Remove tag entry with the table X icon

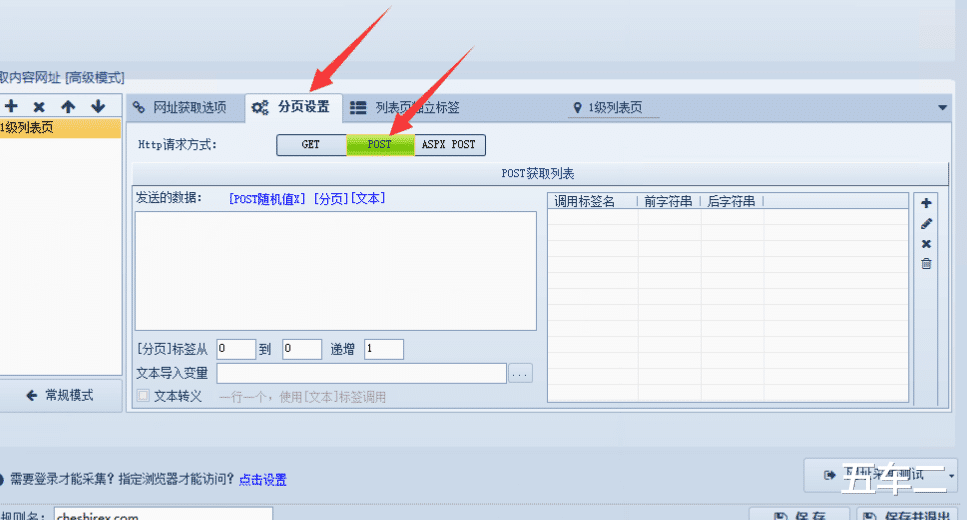coord(926,244)
